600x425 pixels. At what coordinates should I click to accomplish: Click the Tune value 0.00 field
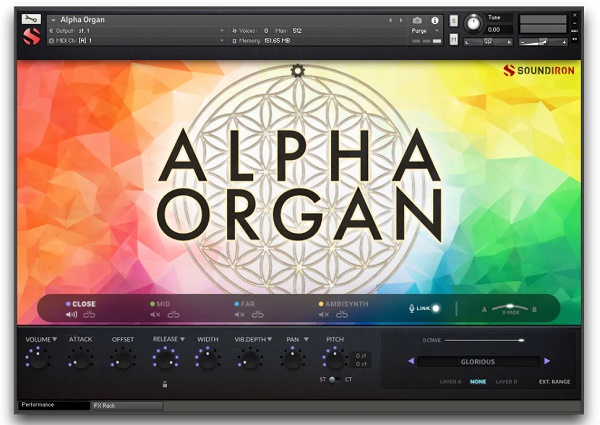499,30
